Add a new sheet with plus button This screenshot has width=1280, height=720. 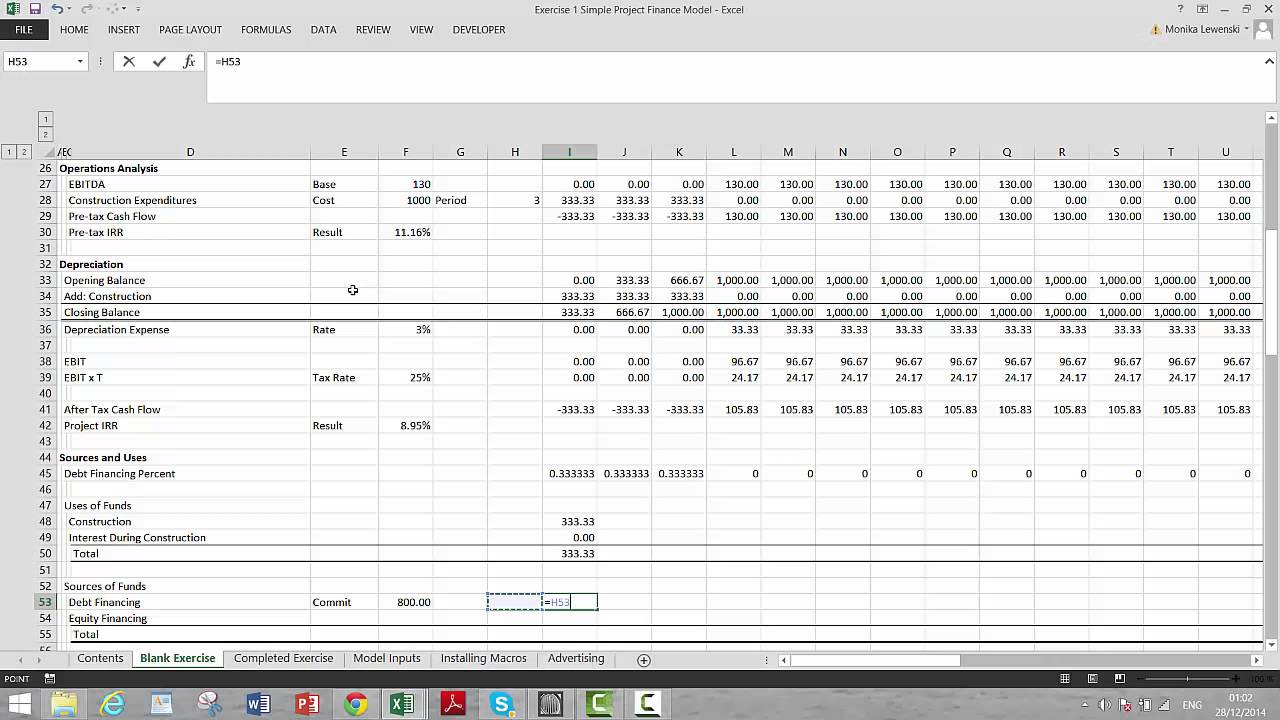(x=644, y=660)
